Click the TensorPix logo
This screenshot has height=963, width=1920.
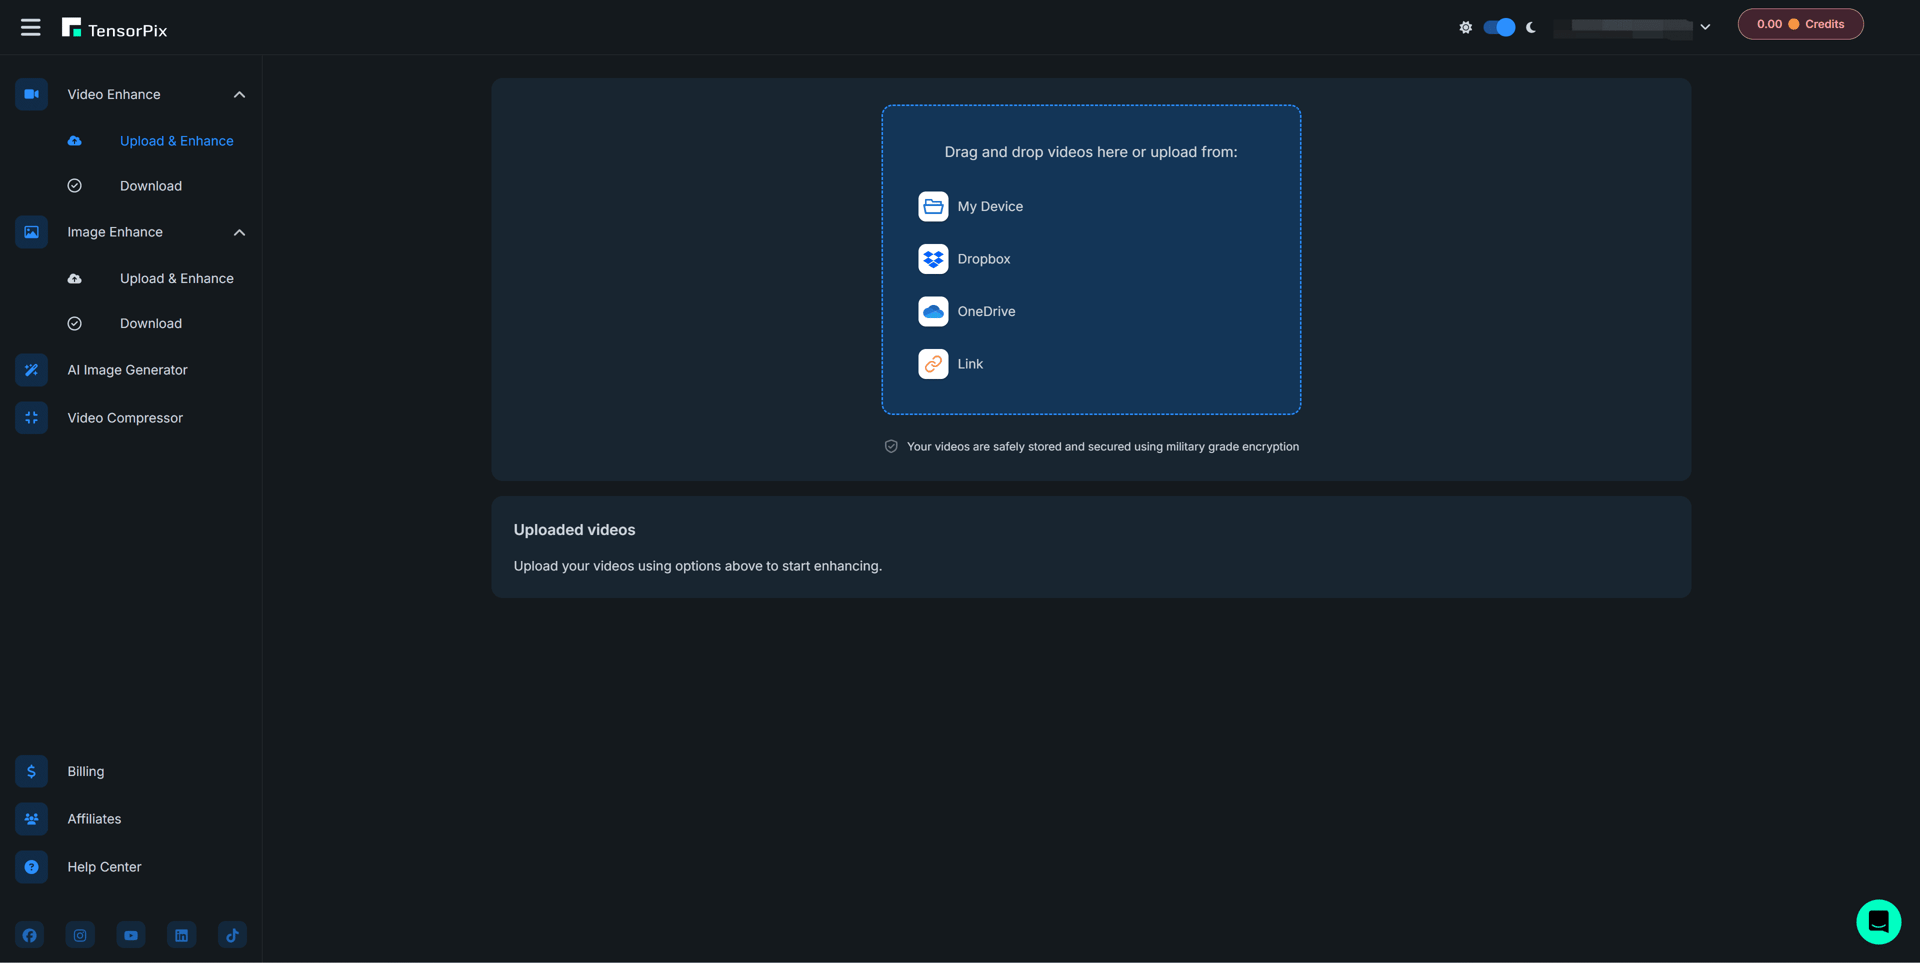(115, 29)
